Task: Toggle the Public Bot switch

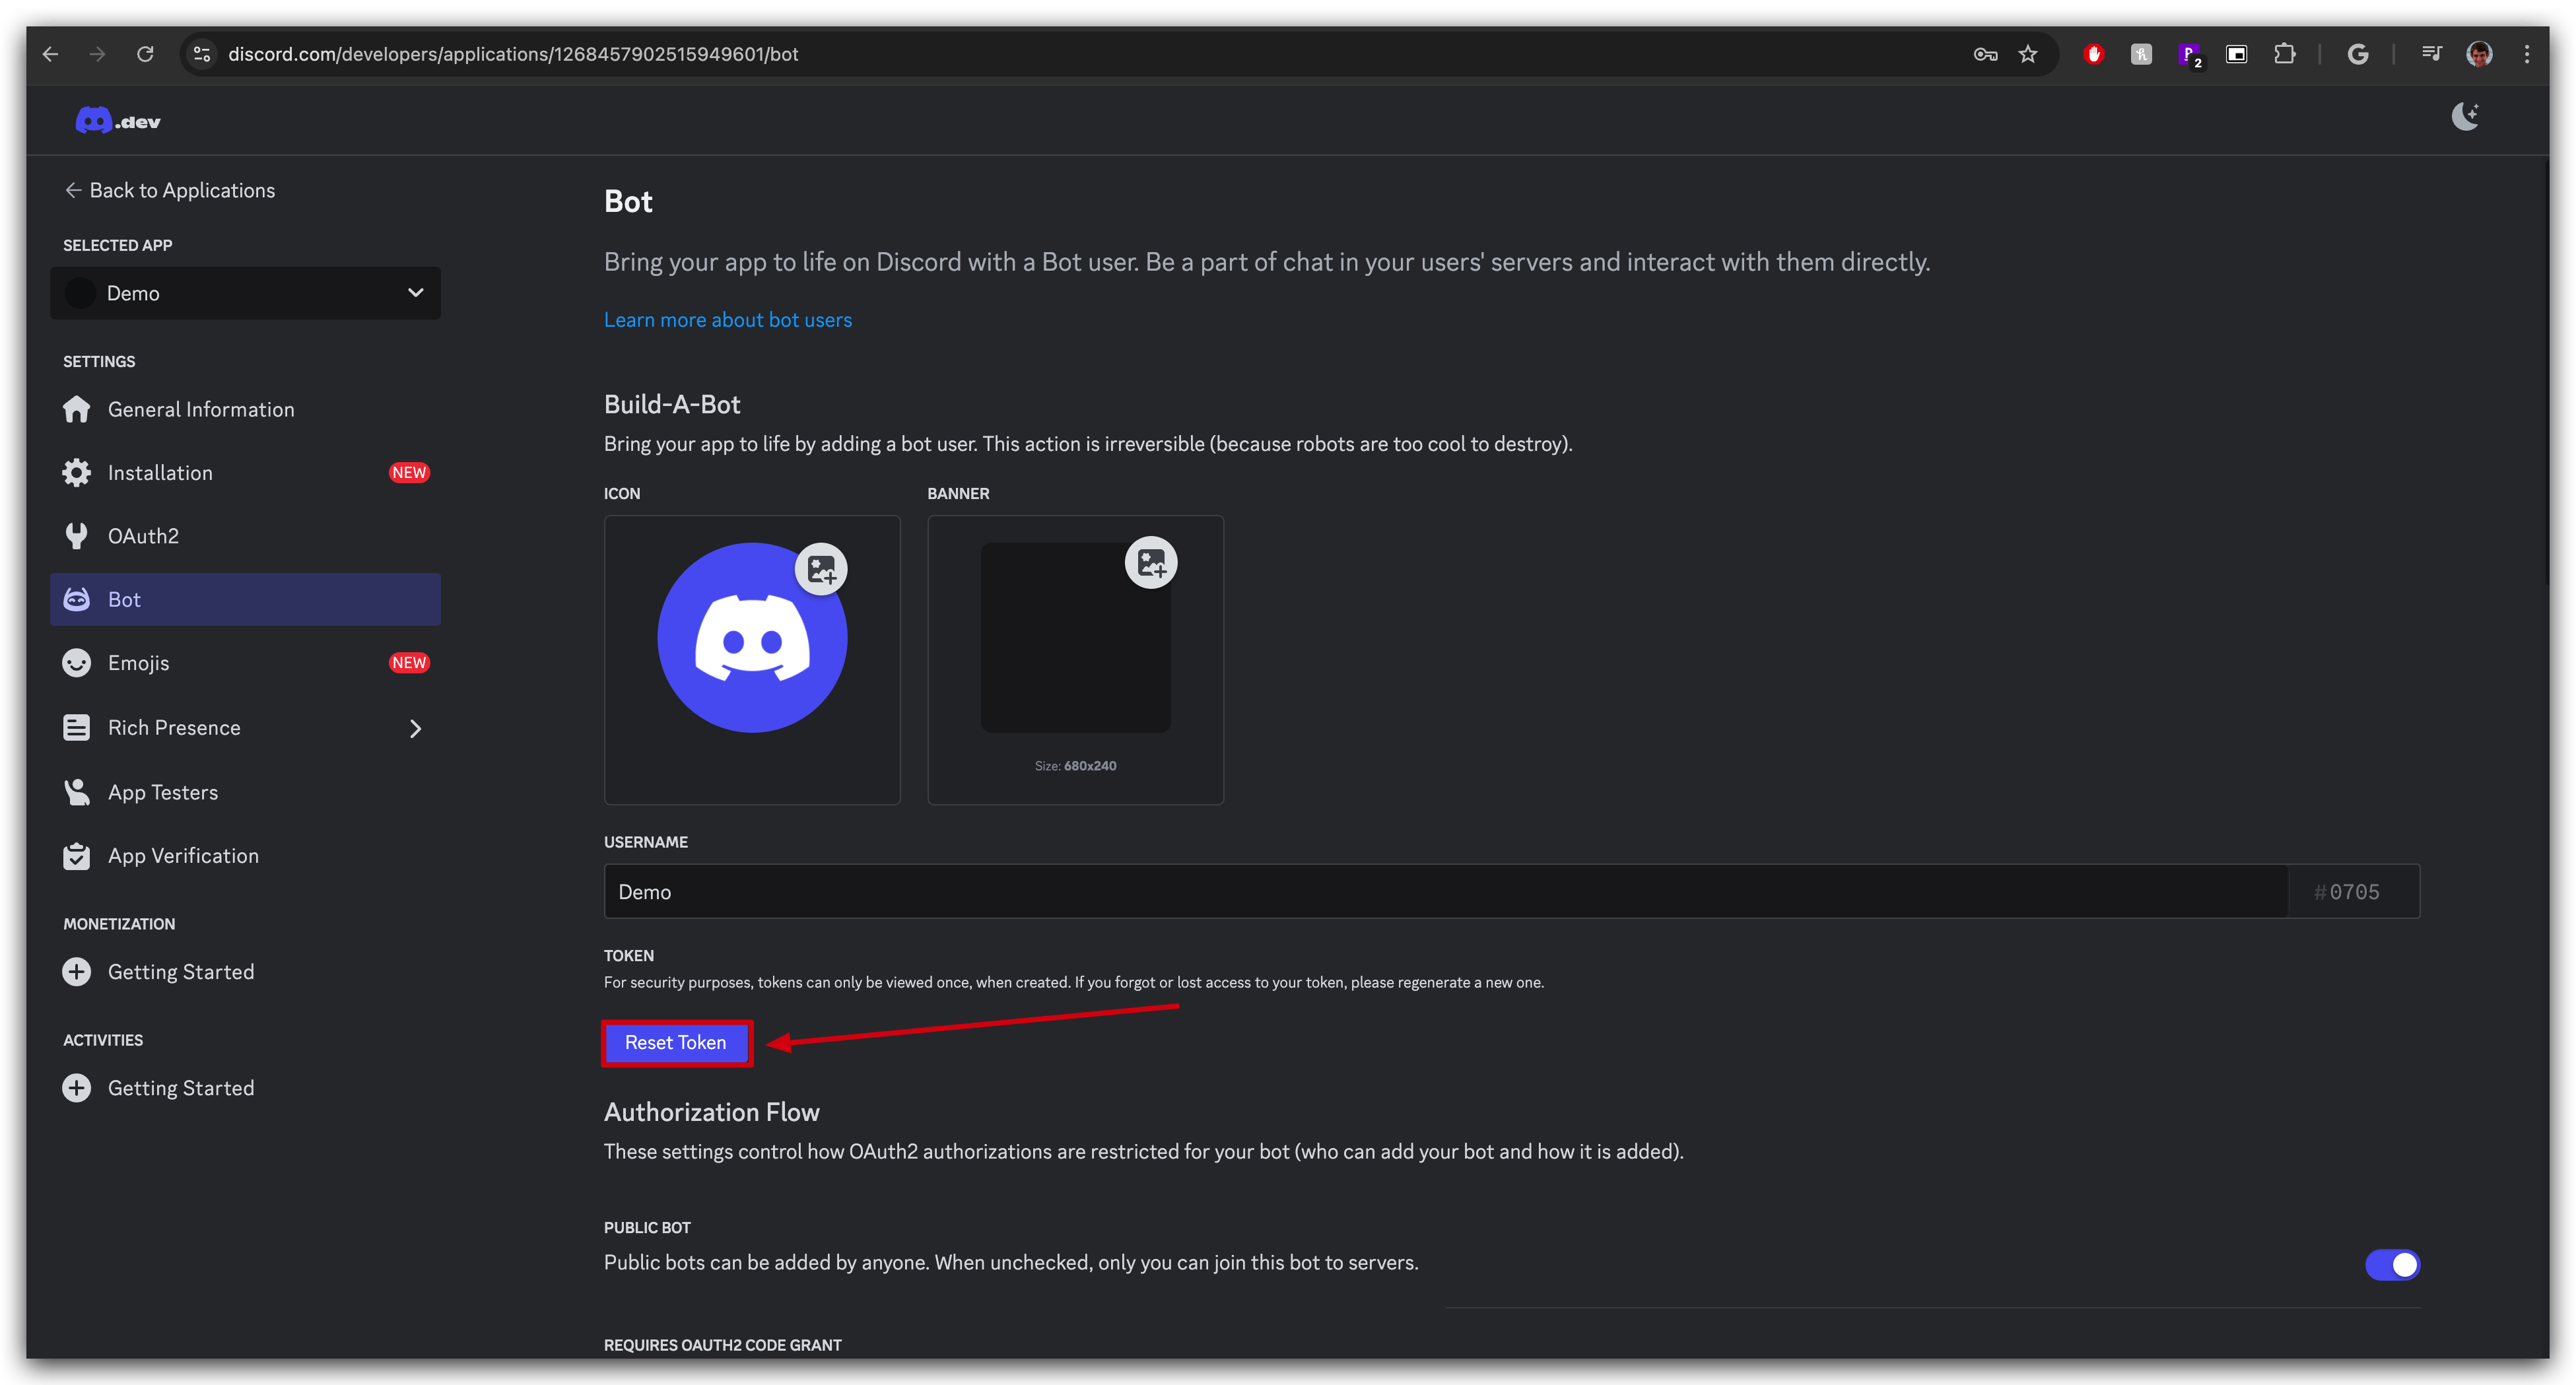Action: (2392, 1265)
